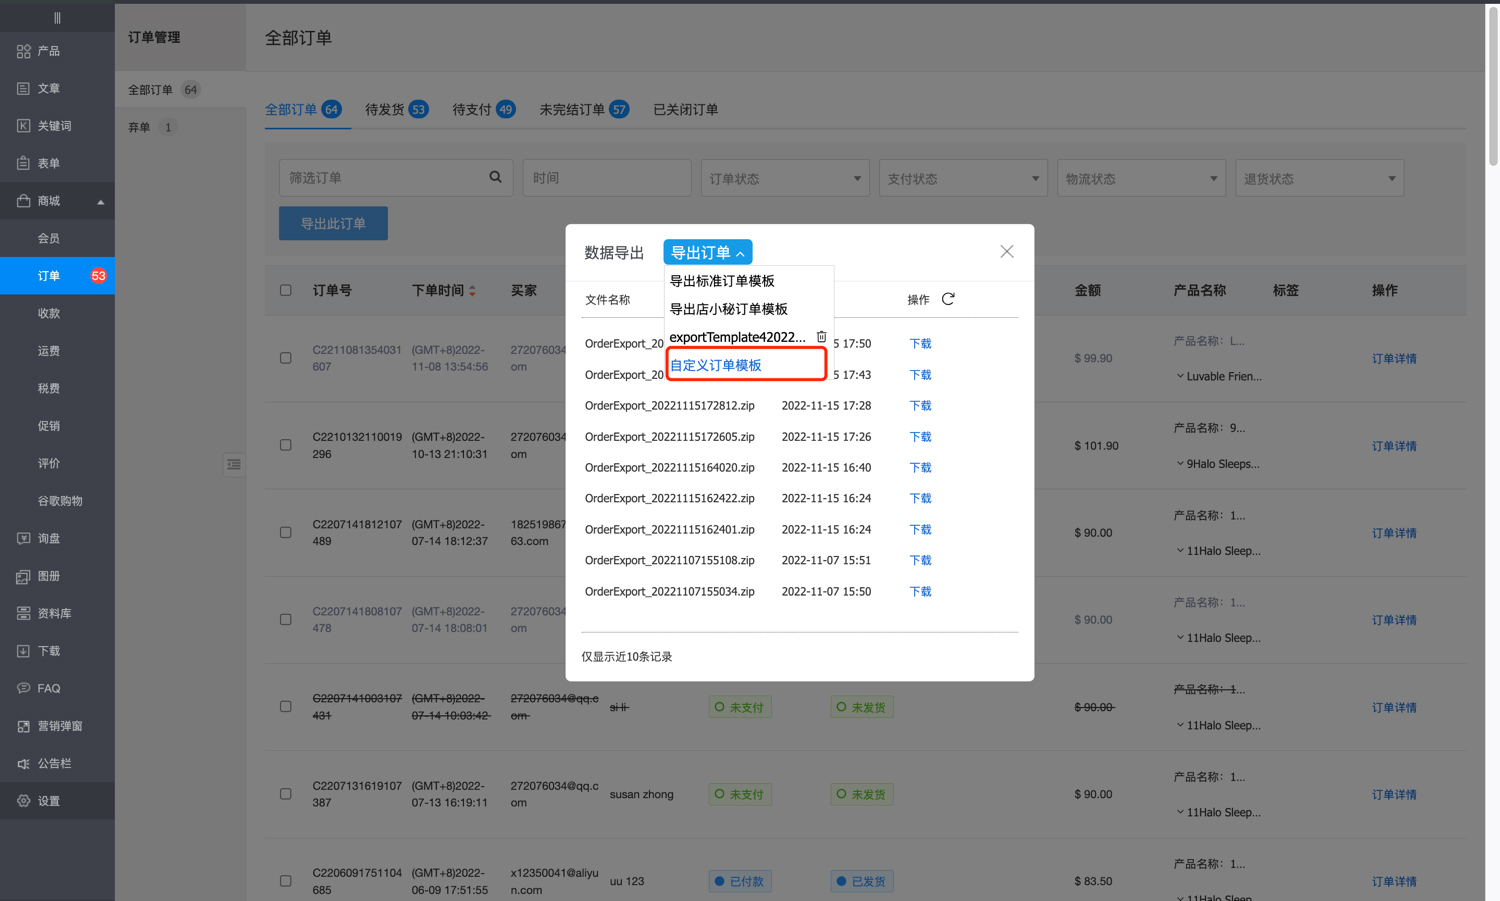Collapse the 商城 sidebar menu group
The height and width of the screenshot is (901, 1500).
pyautogui.click(x=100, y=201)
